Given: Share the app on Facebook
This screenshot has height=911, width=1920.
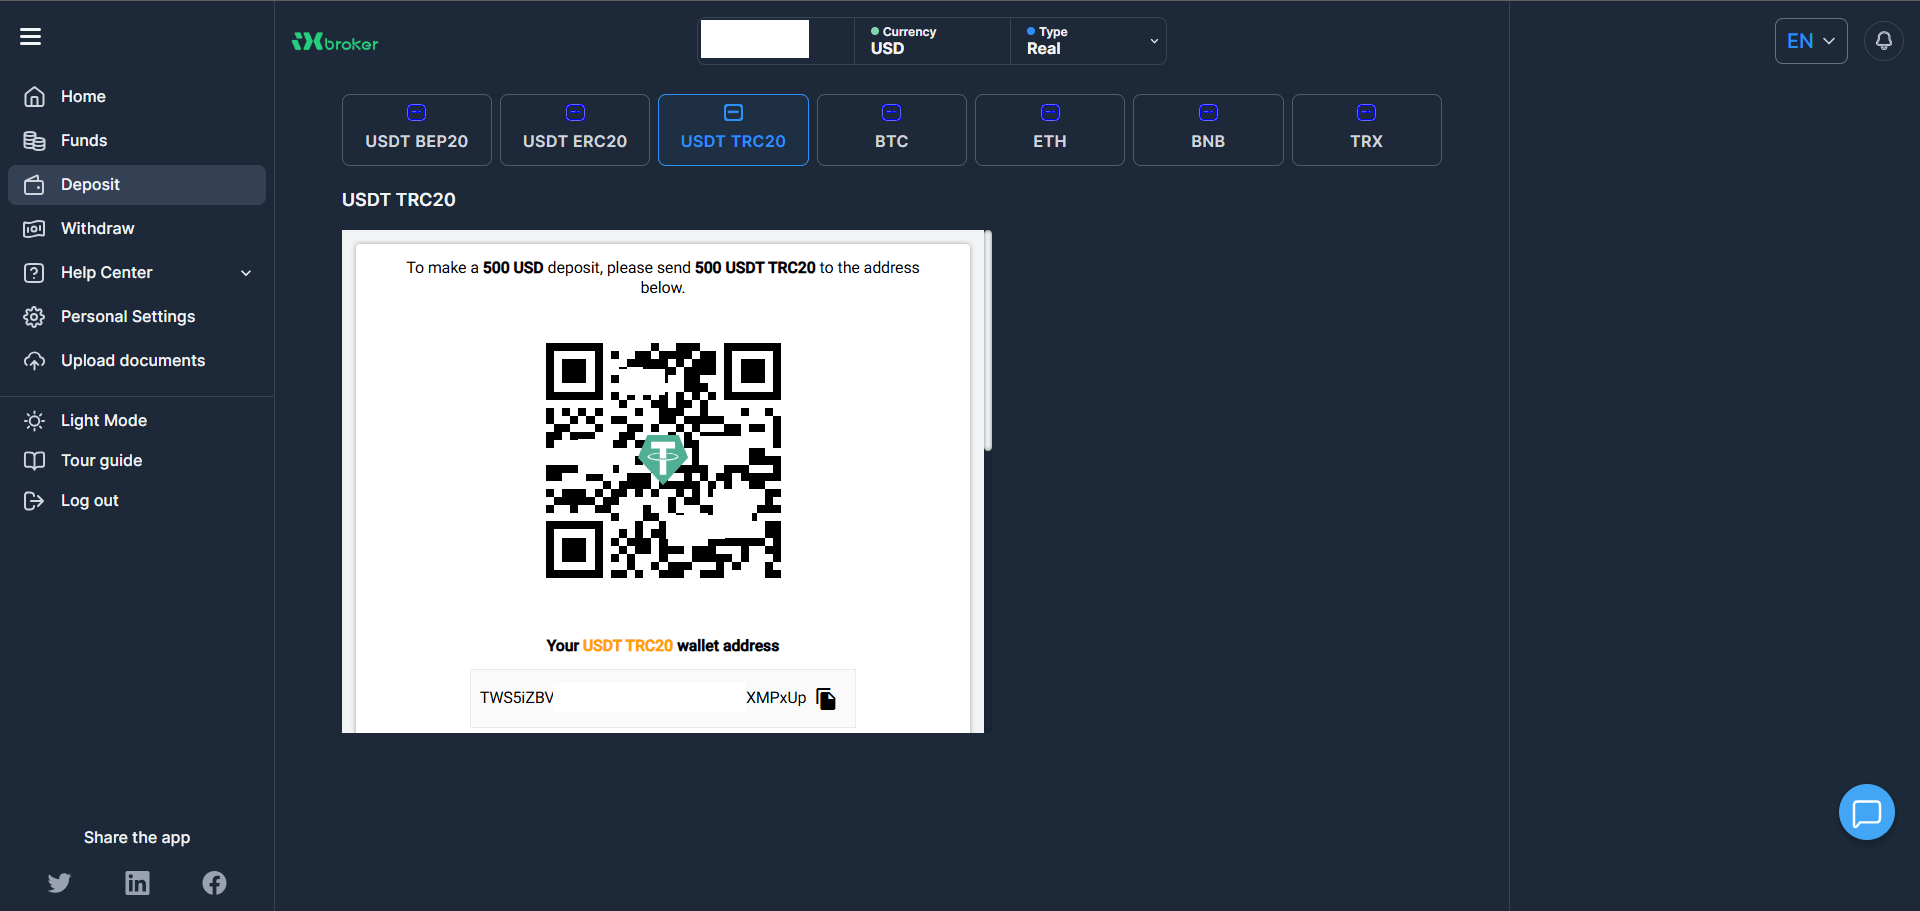Looking at the screenshot, I should [214, 883].
